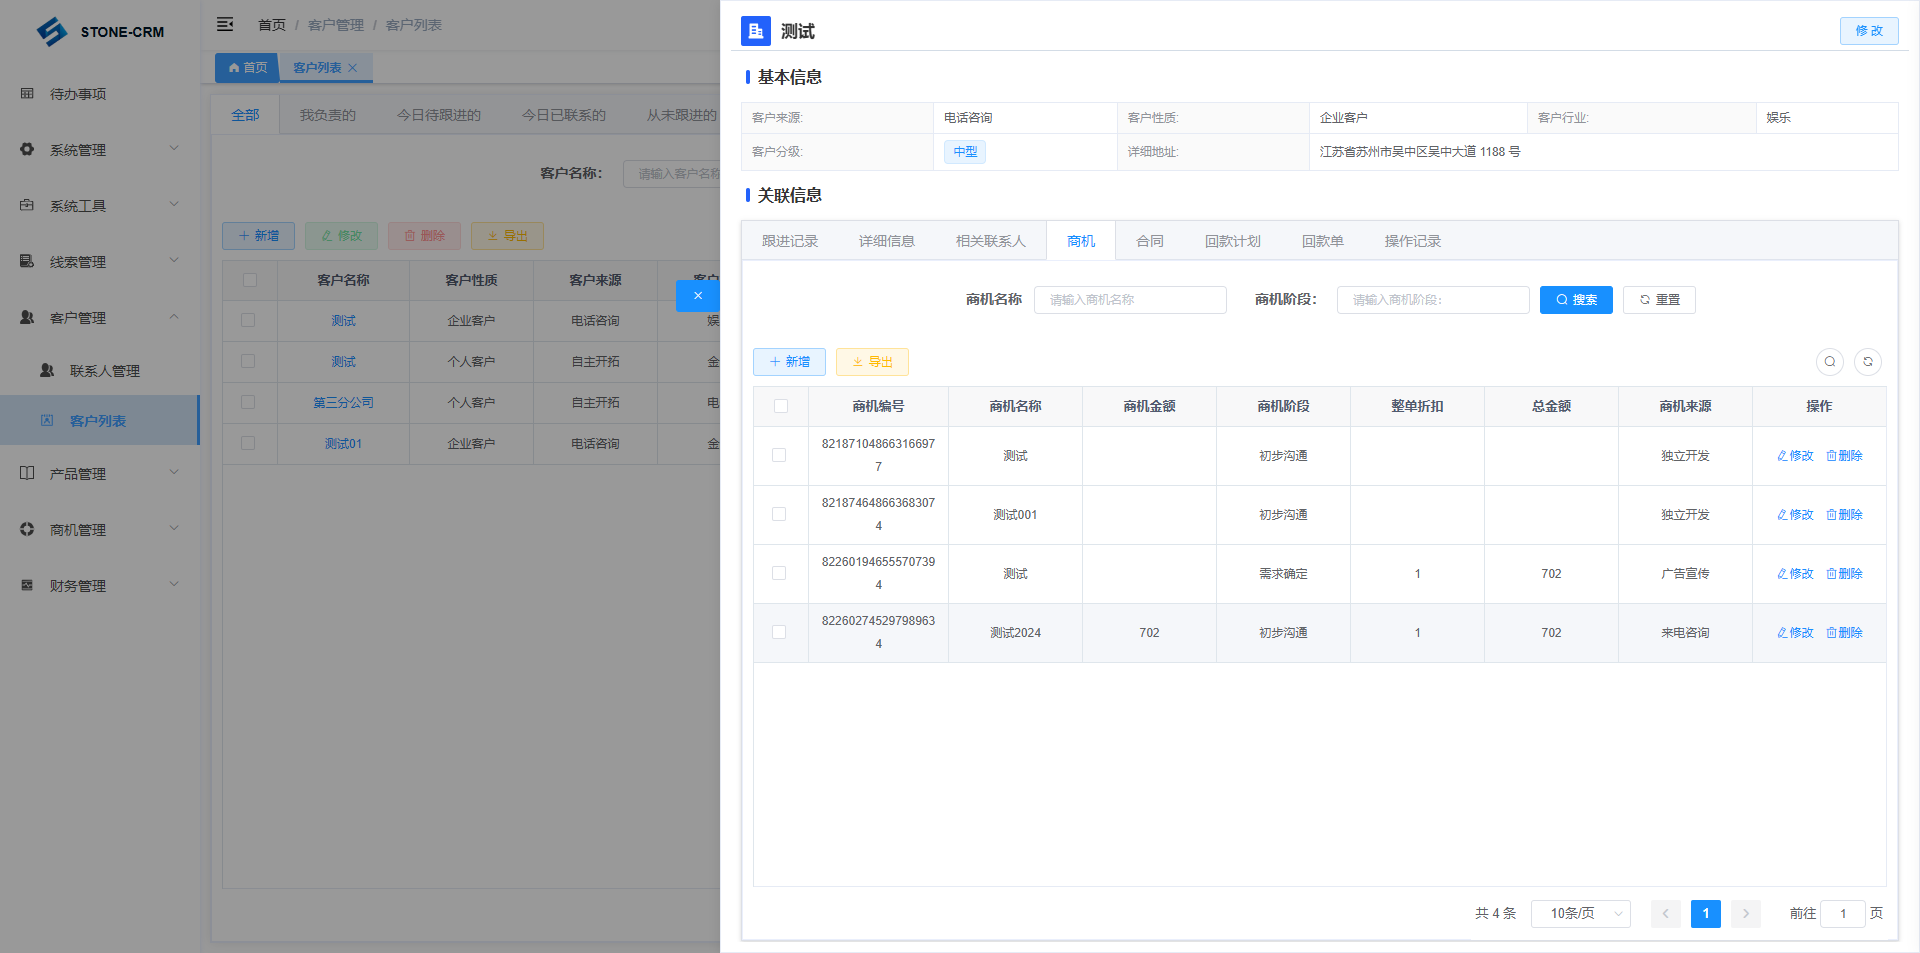Screen dimensions: 1920x953
Task: Click 删除 in the row ending 6316697
Action: [x=1844, y=455]
